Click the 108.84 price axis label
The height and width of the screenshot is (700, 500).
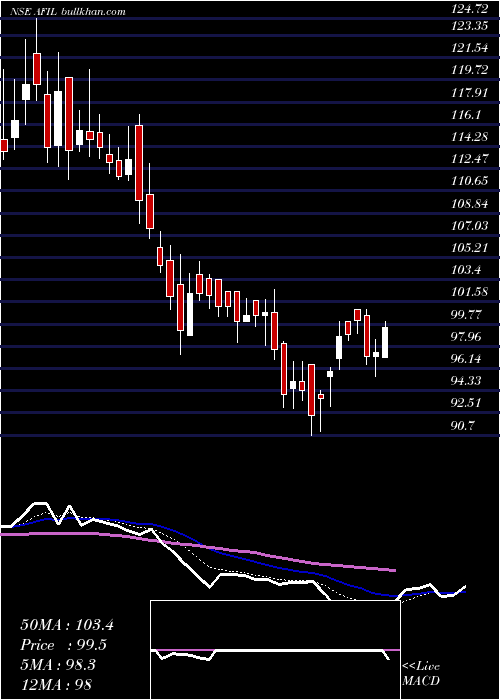click(470, 204)
